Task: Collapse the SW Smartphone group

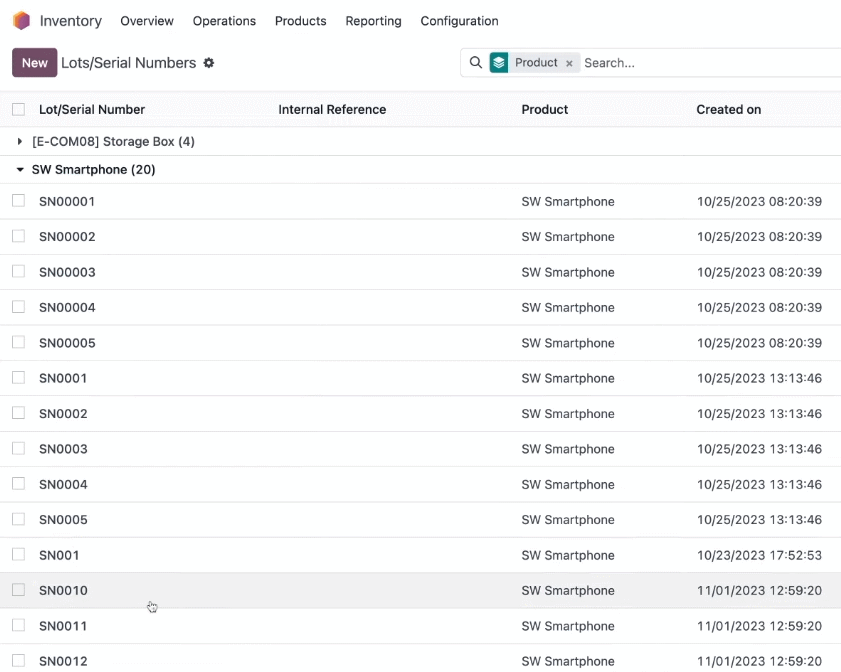Action: [x=20, y=169]
